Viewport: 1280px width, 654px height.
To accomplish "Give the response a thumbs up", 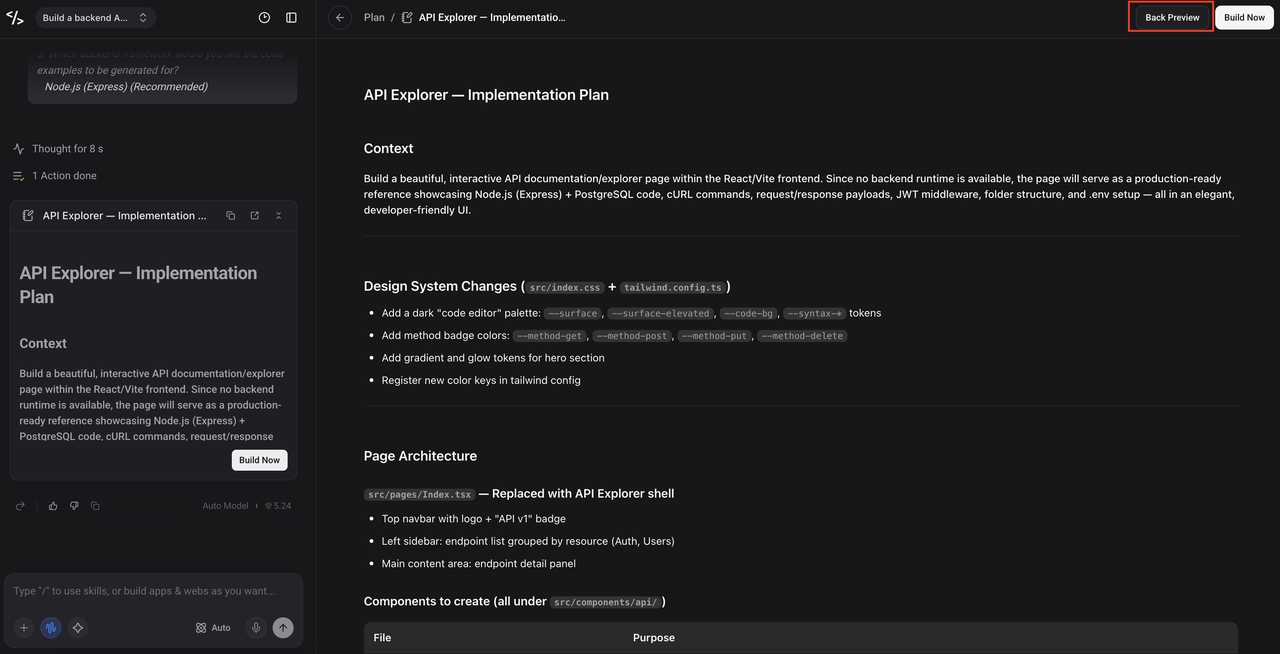I will point(54,506).
